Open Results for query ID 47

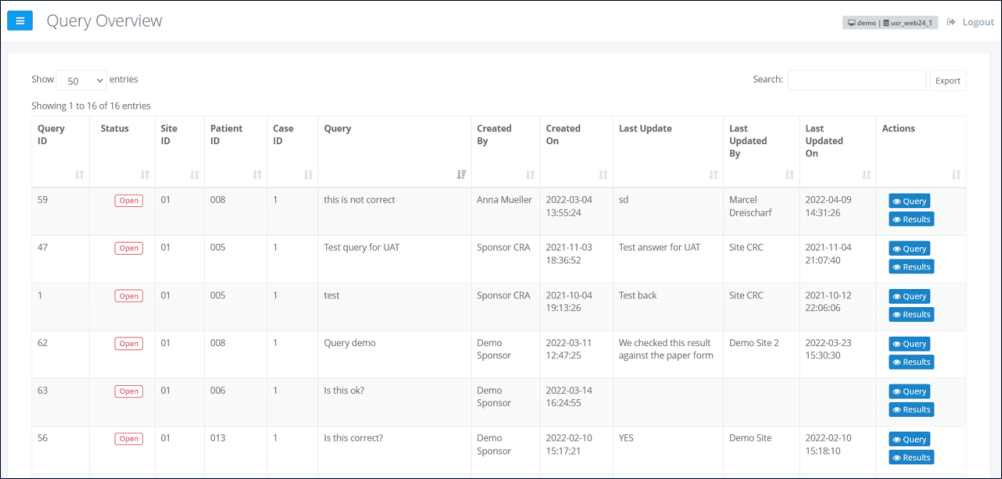point(911,267)
